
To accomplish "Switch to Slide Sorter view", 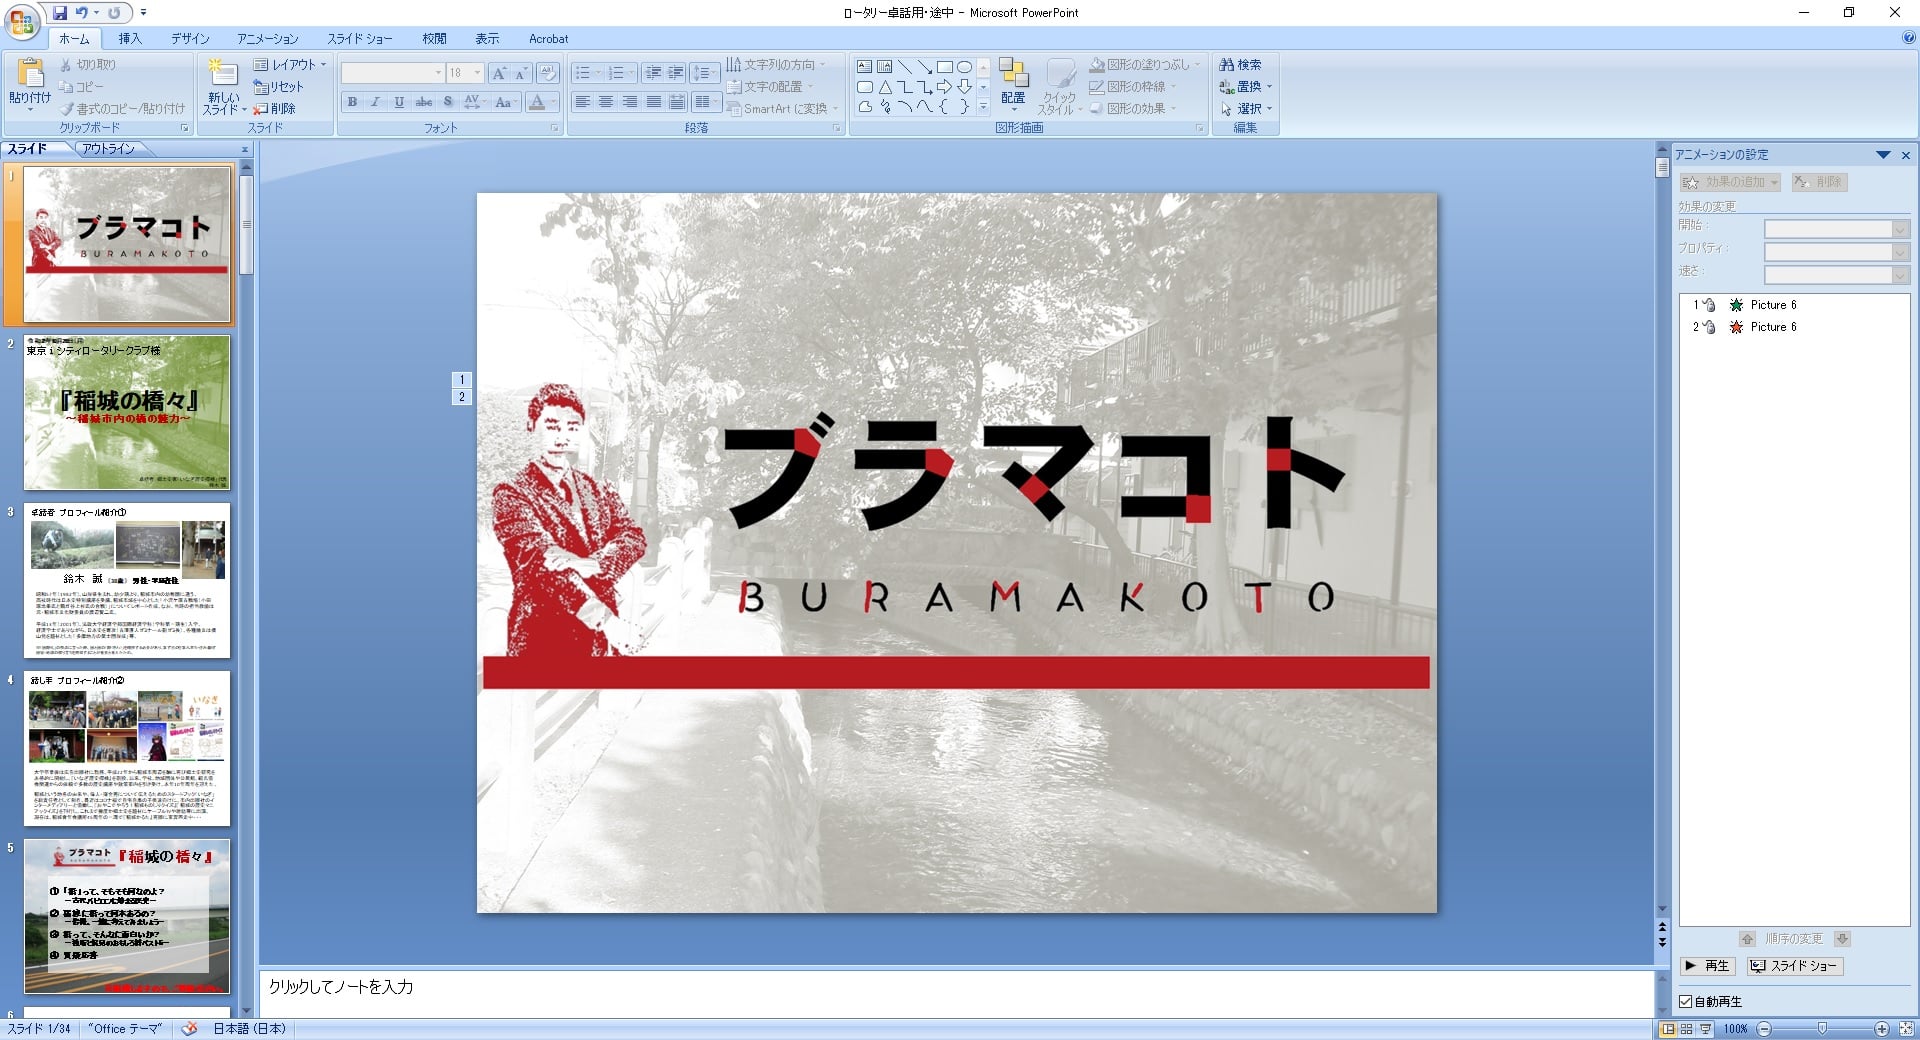I will pyautogui.click(x=1687, y=1029).
